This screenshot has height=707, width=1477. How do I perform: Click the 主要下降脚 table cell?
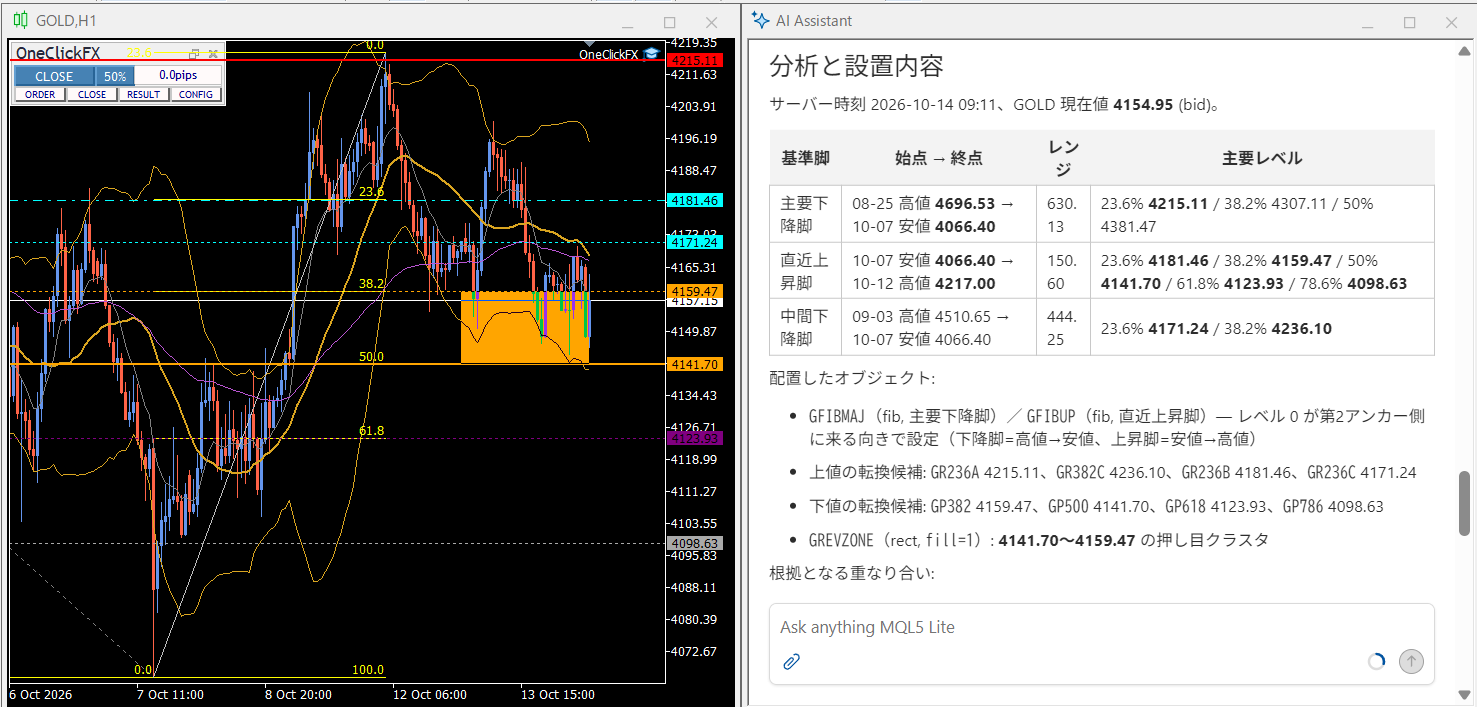point(805,213)
